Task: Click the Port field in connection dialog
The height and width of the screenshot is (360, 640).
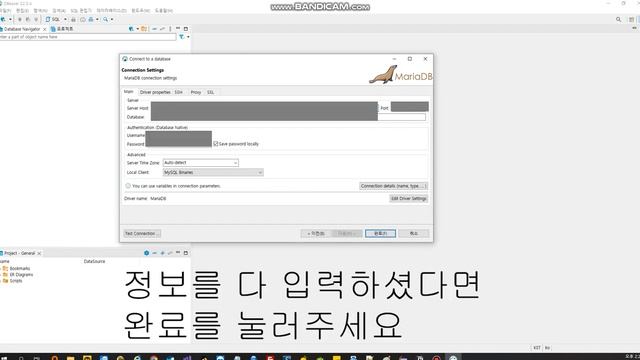Action: coord(409,107)
